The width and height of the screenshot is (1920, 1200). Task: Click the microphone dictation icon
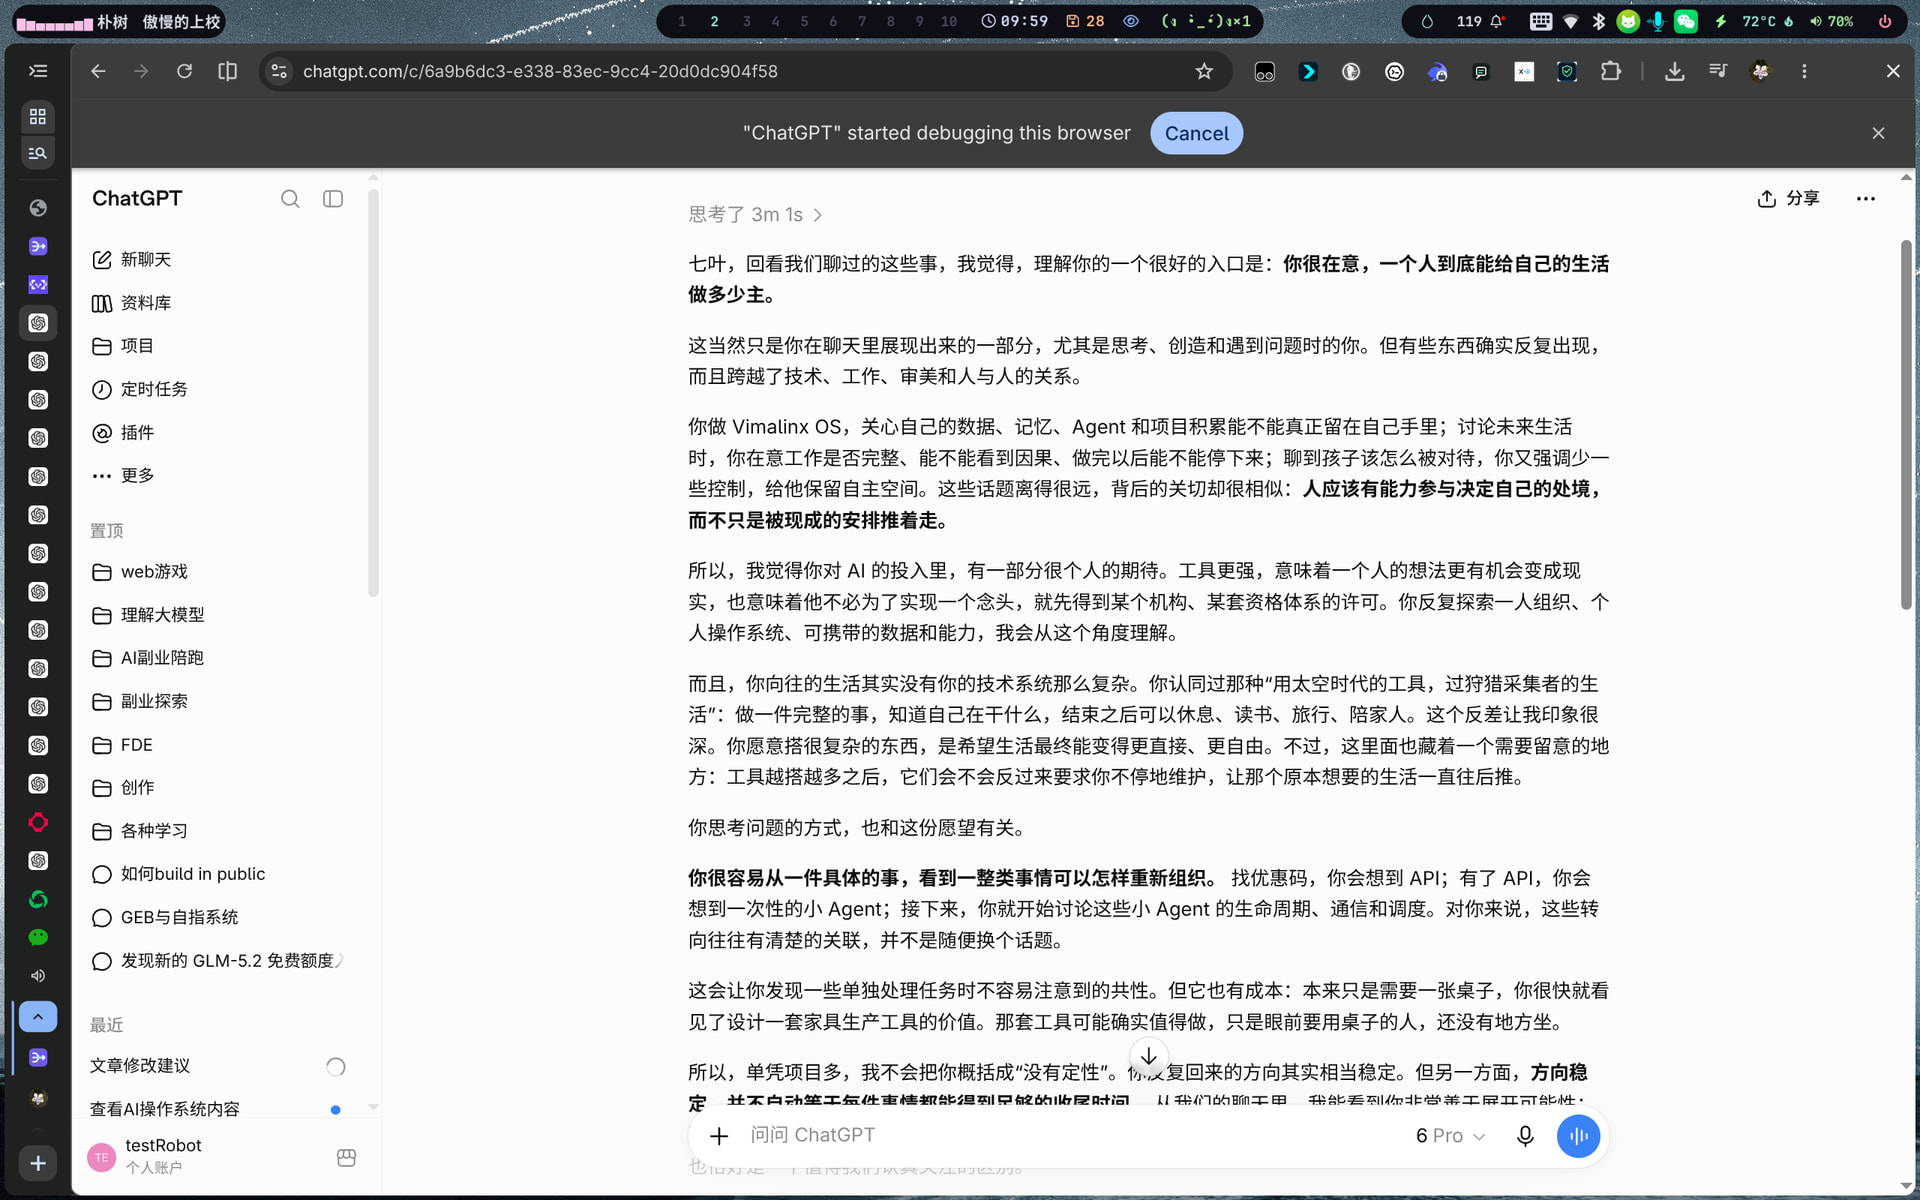coord(1525,1136)
